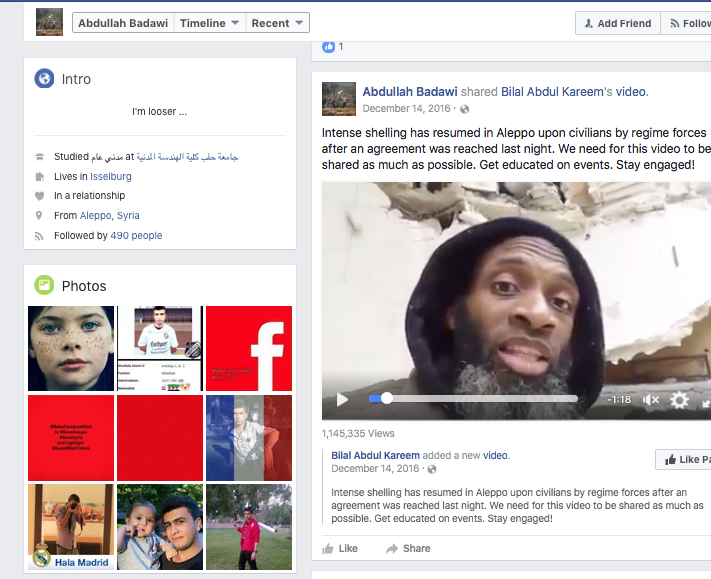This screenshot has width=711, height=579.
Task: Open video settings gear icon
Action: click(x=680, y=399)
